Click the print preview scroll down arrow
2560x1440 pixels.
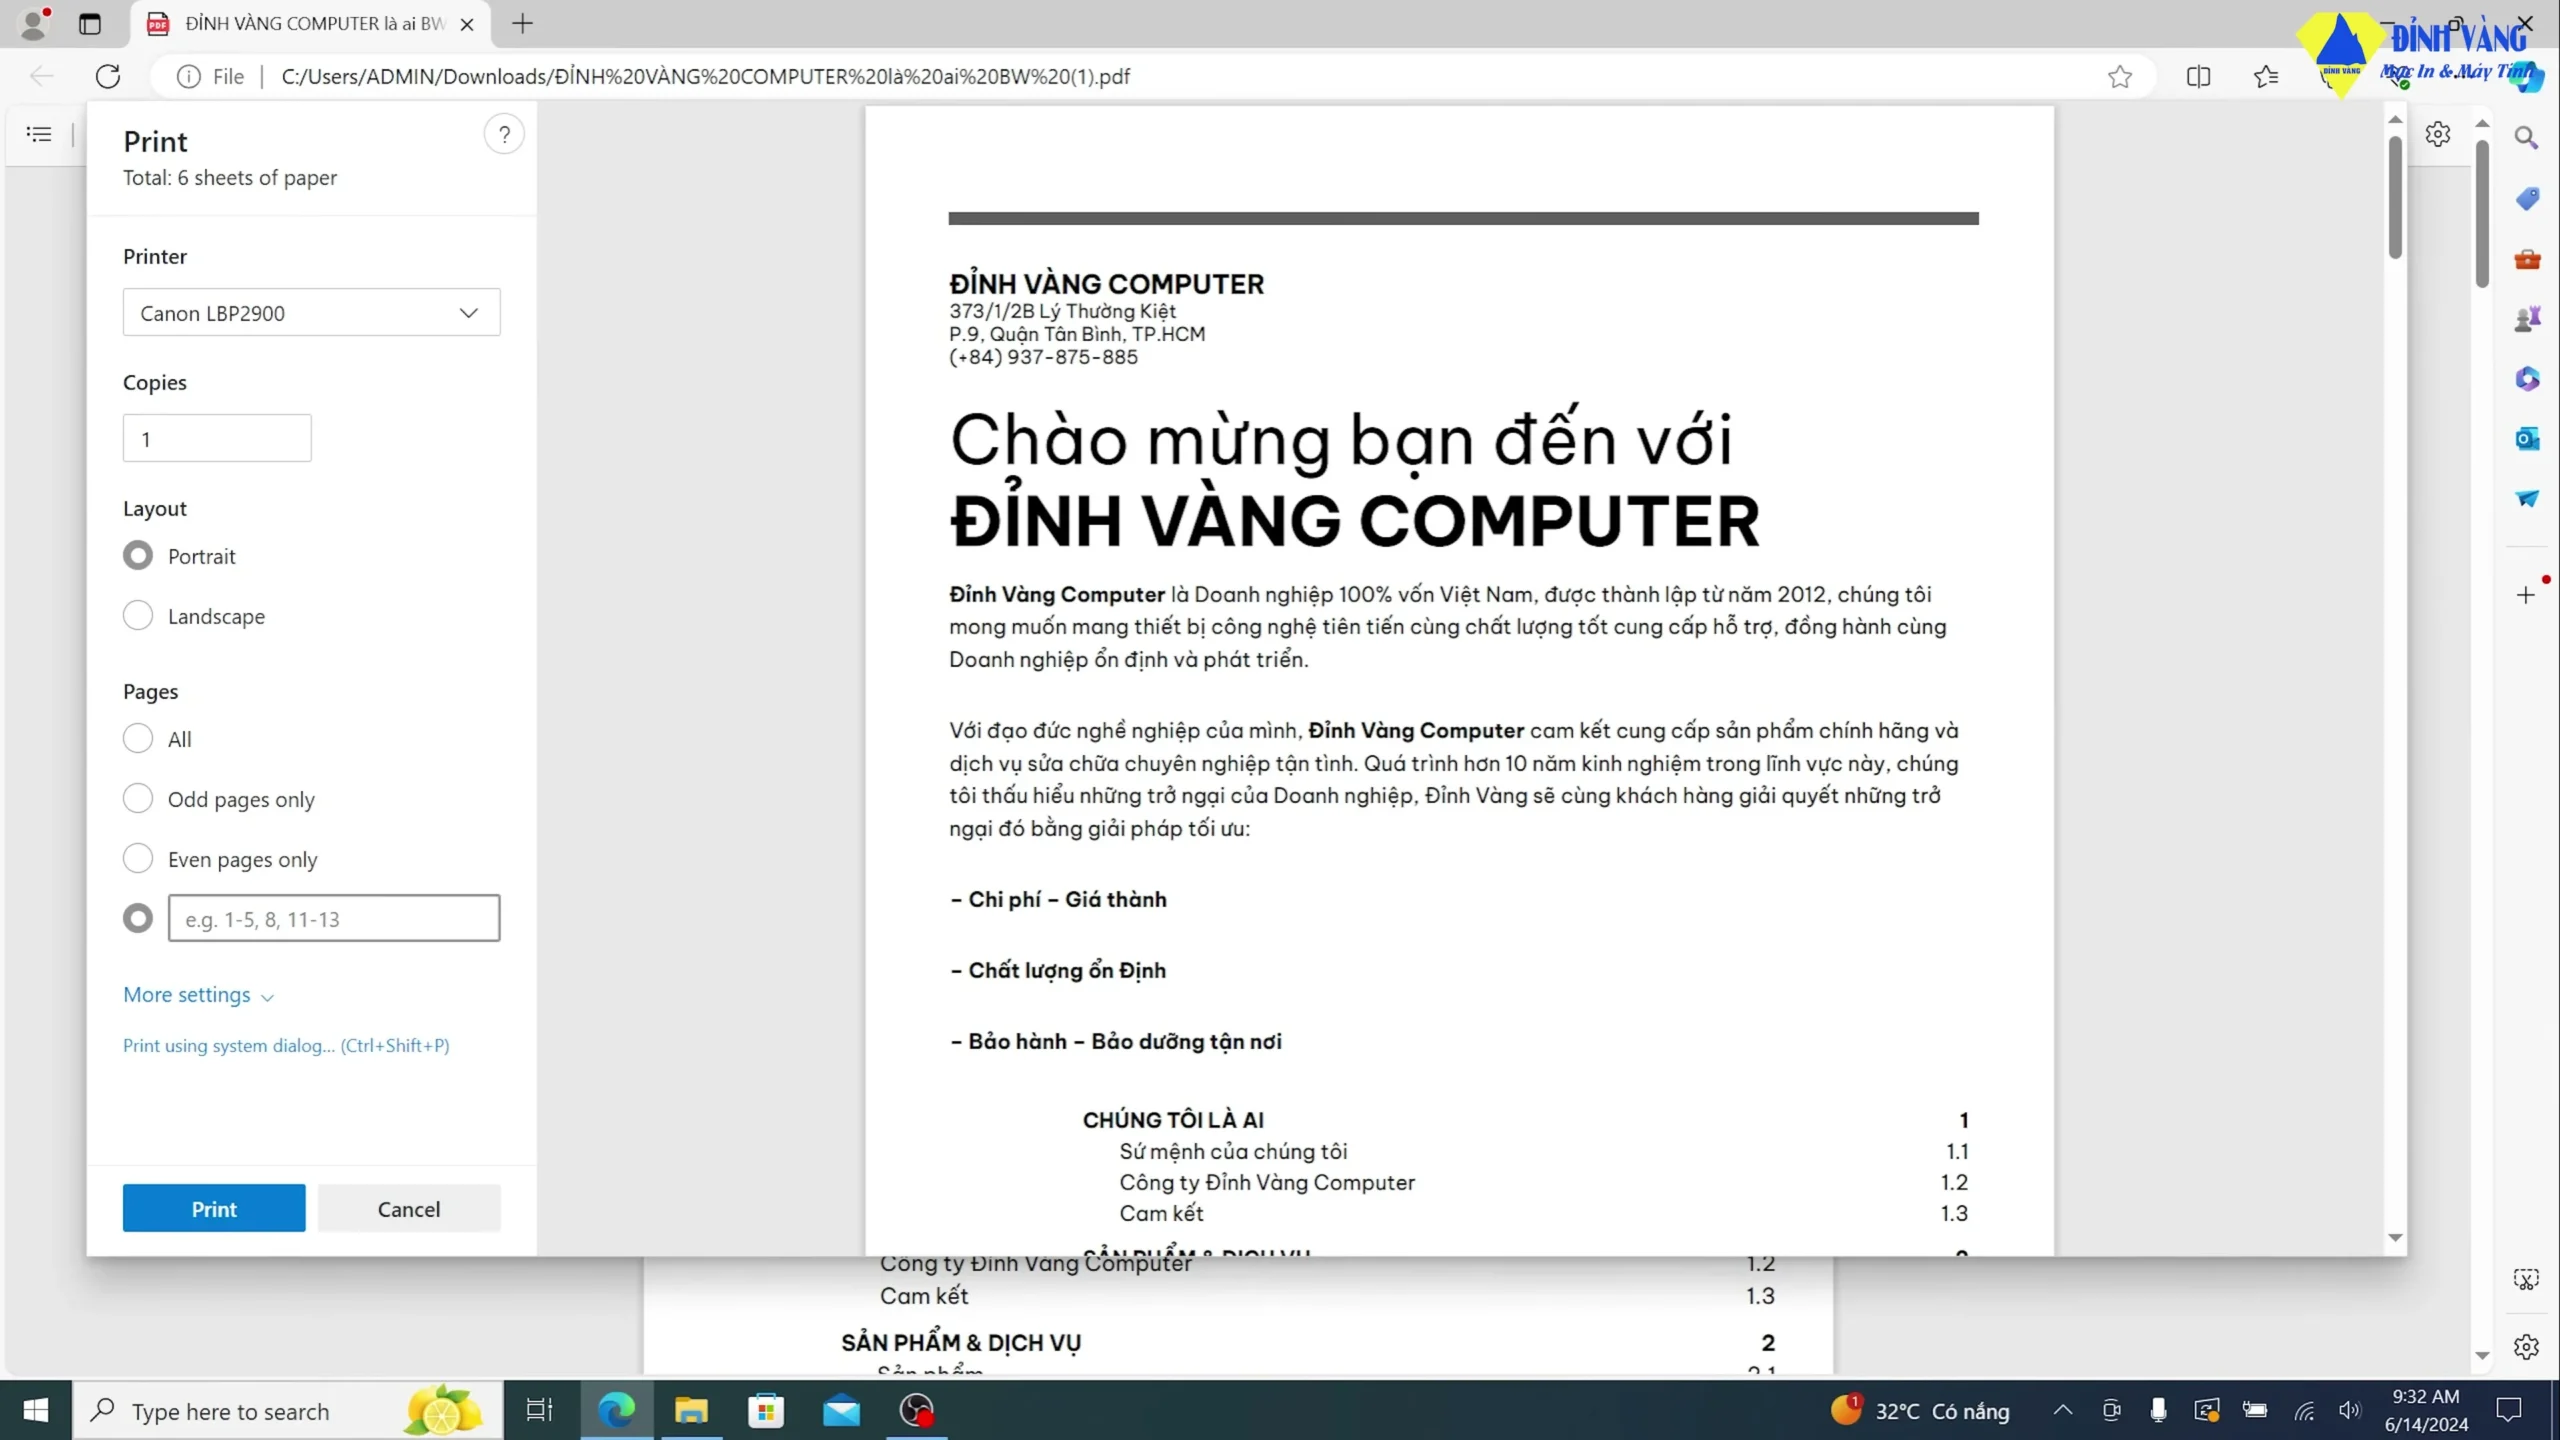(x=2395, y=1238)
